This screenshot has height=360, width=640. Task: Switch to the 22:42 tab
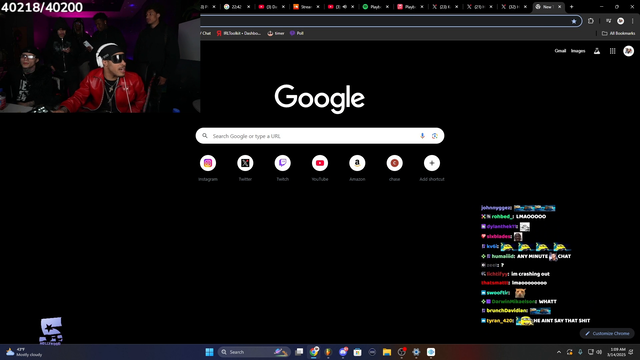click(x=237, y=7)
